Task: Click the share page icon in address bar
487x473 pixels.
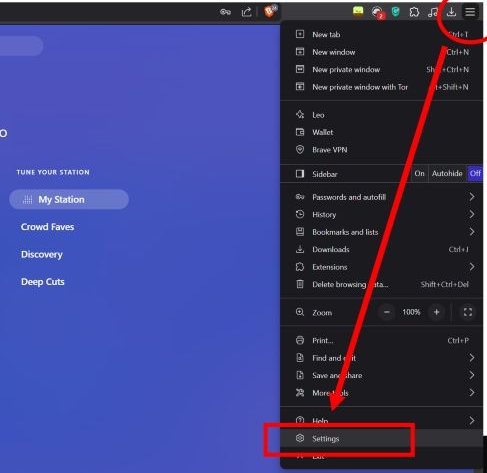Action: tap(246, 12)
